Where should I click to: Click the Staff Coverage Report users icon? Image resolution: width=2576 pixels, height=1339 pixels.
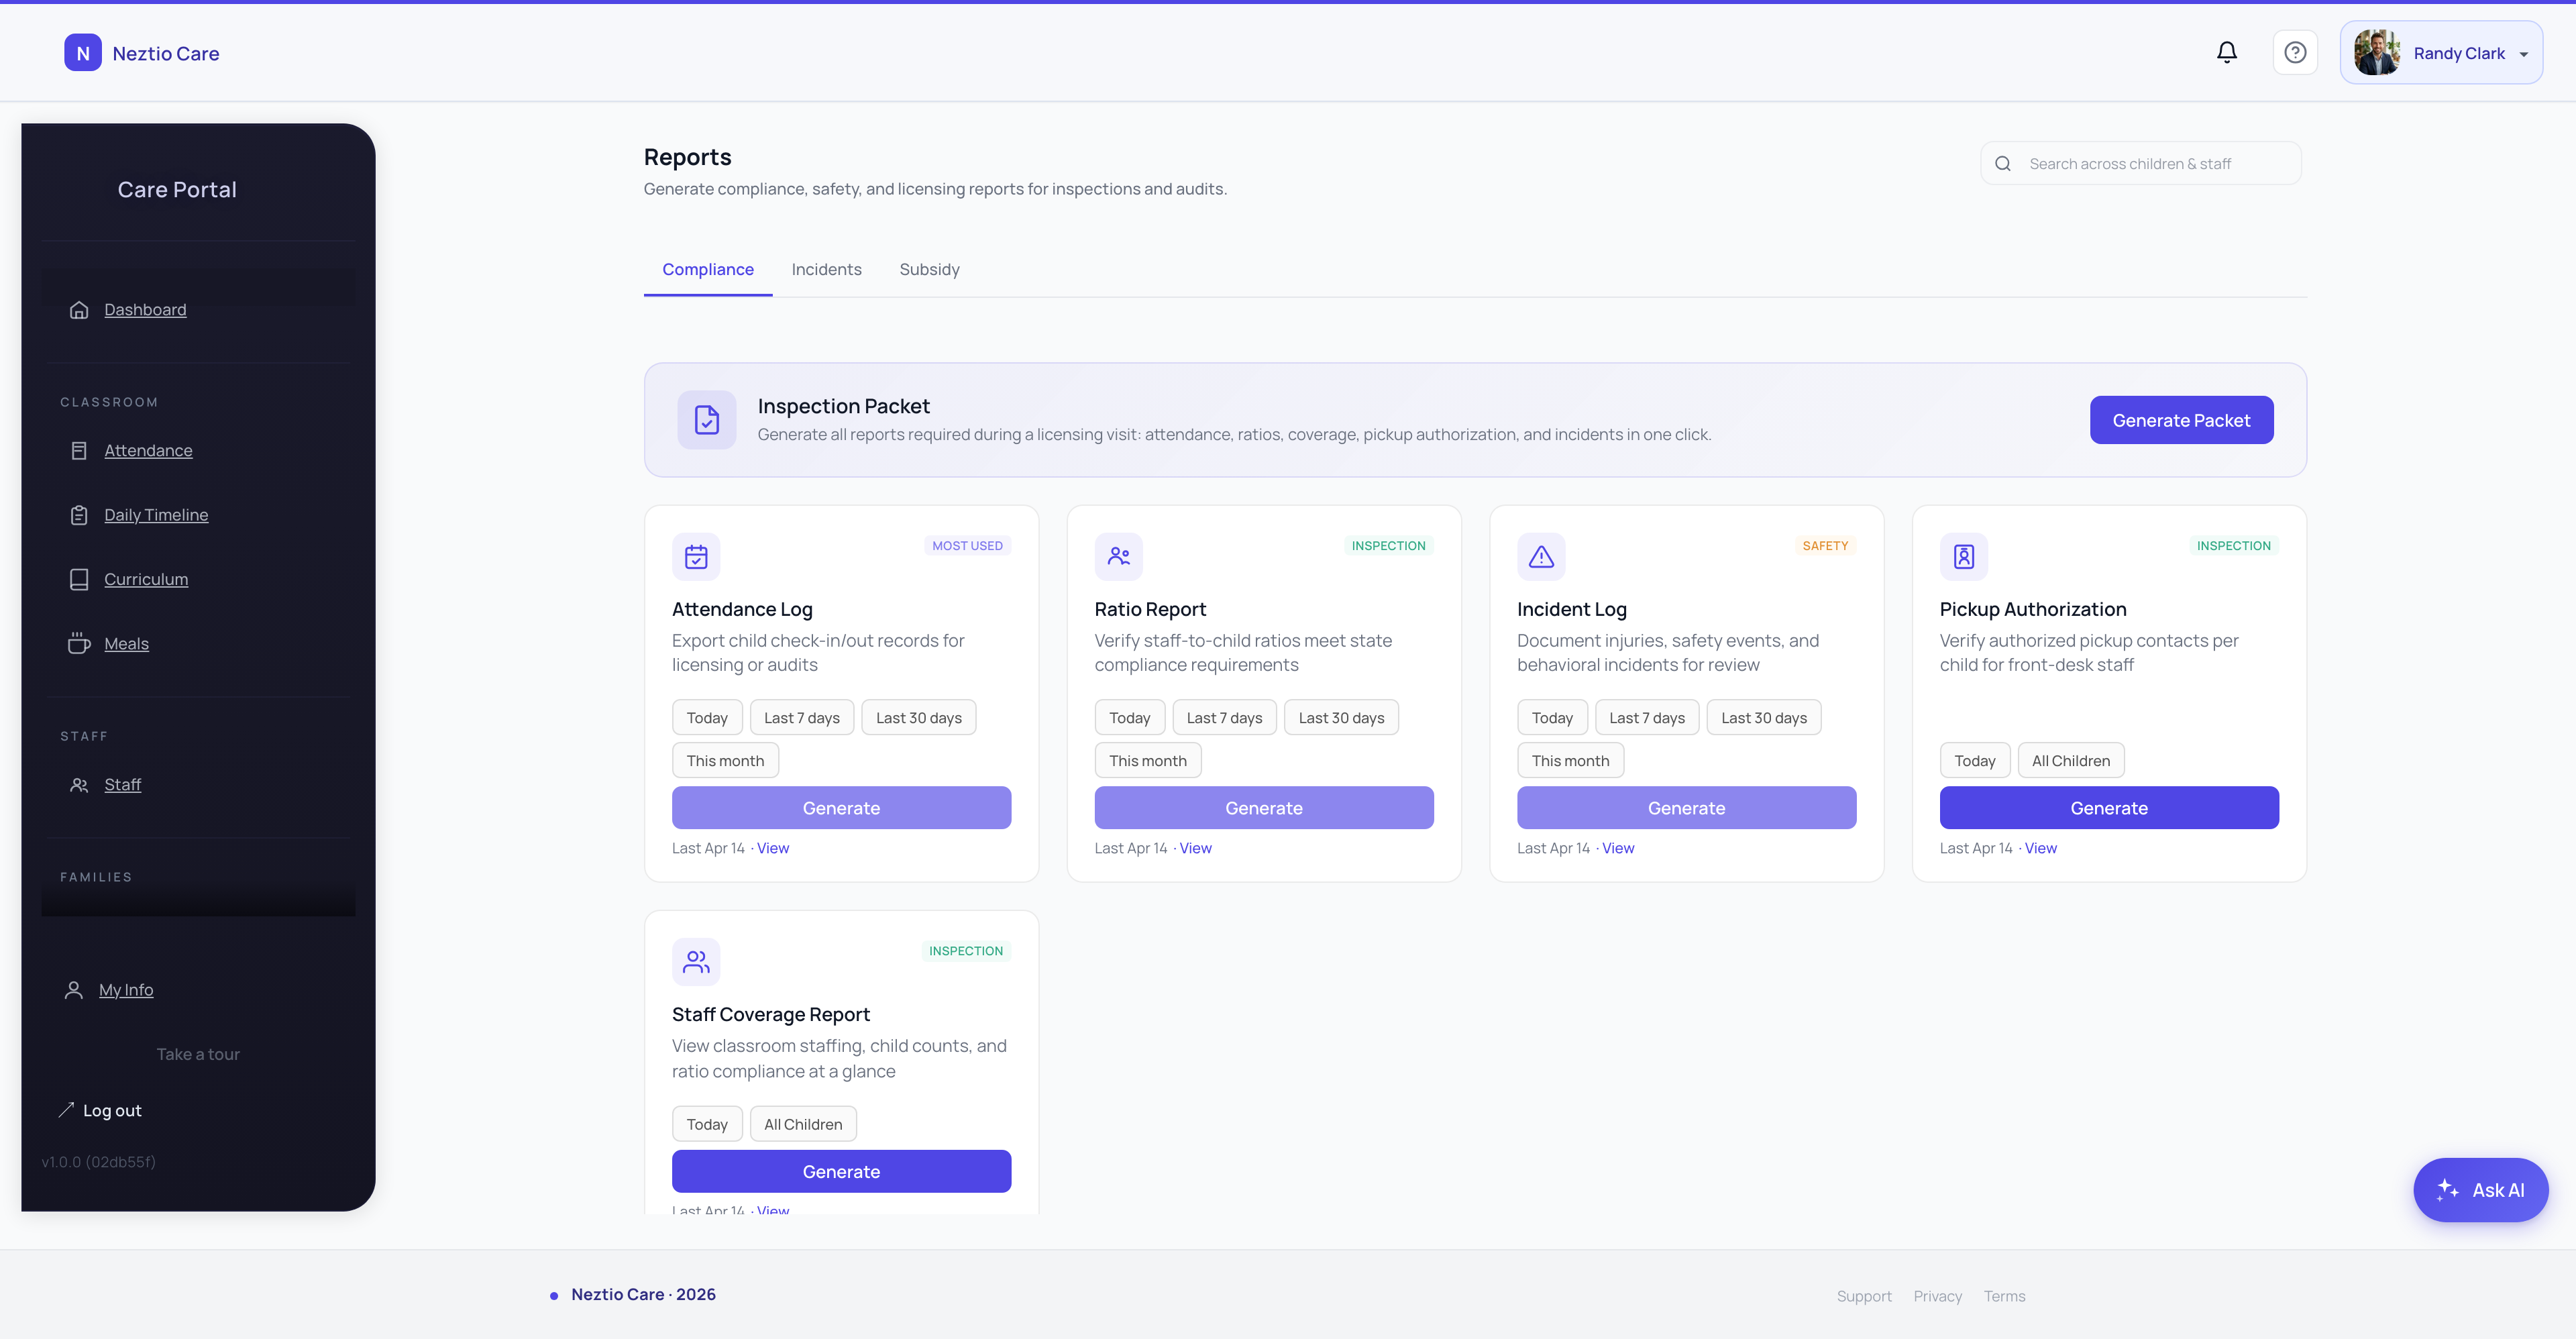tap(696, 962)
